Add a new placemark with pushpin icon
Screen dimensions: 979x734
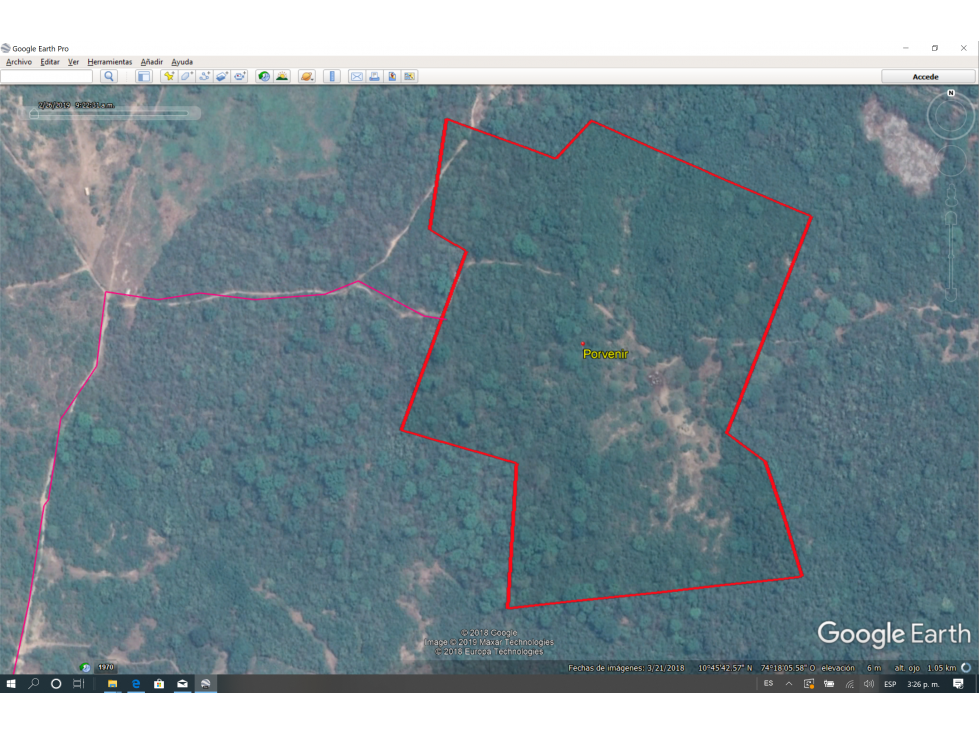(169, 76)
